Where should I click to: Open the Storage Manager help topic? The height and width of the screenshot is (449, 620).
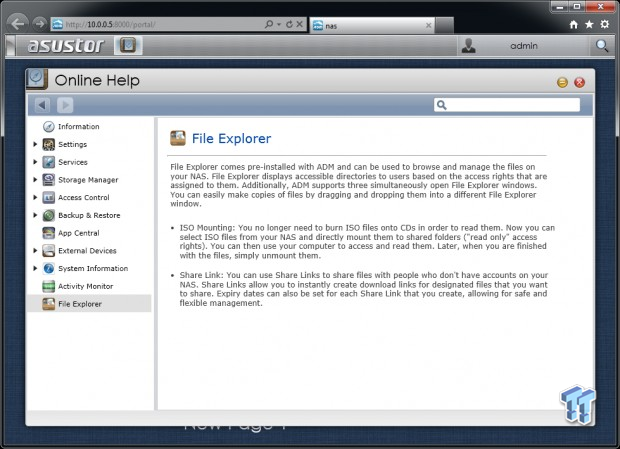(x=88, y=180)
